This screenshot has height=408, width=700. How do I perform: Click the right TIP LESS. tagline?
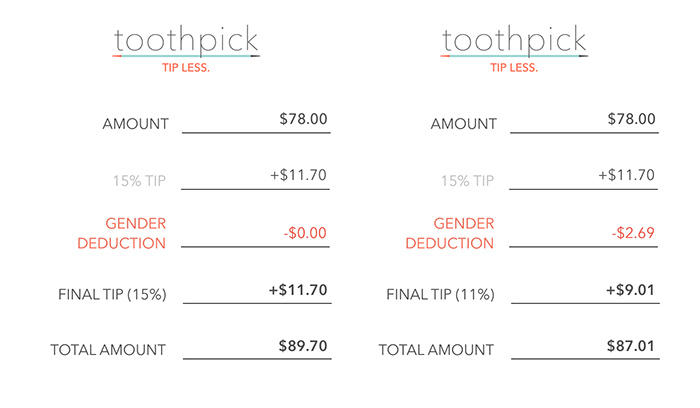pos(514,68)
